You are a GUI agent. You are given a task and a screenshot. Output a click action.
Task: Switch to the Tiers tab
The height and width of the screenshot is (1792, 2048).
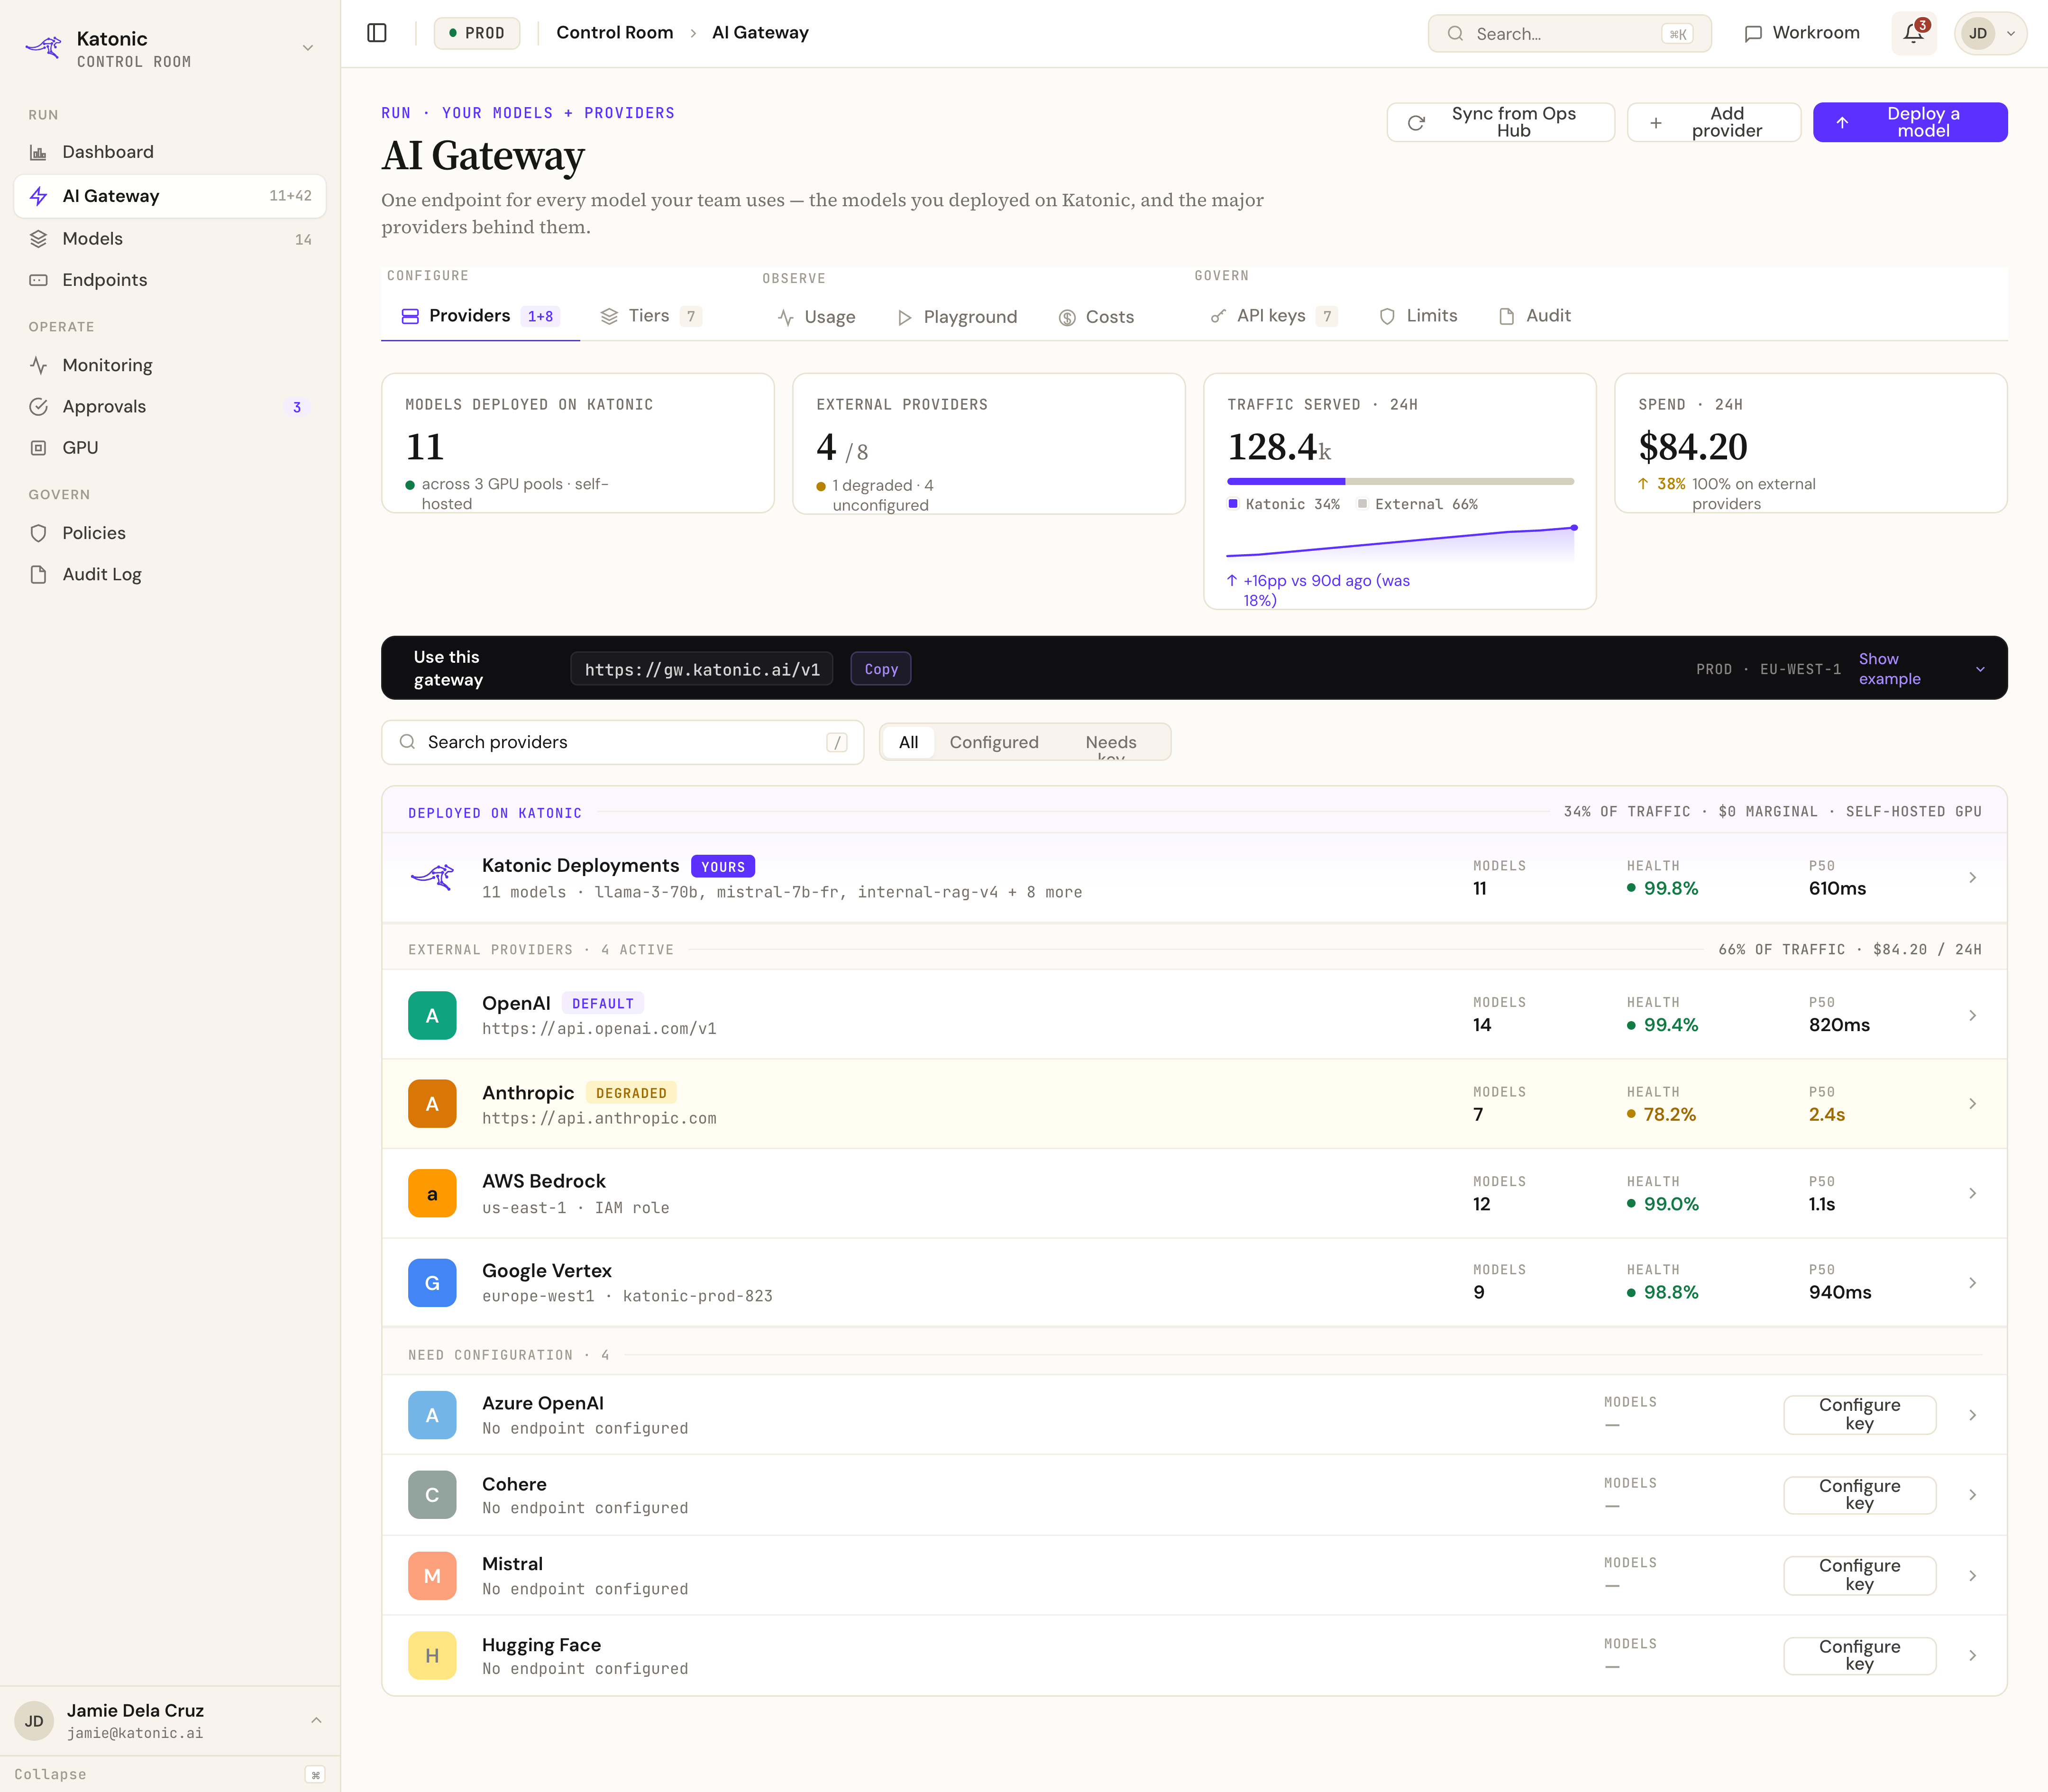coord(650,316)
